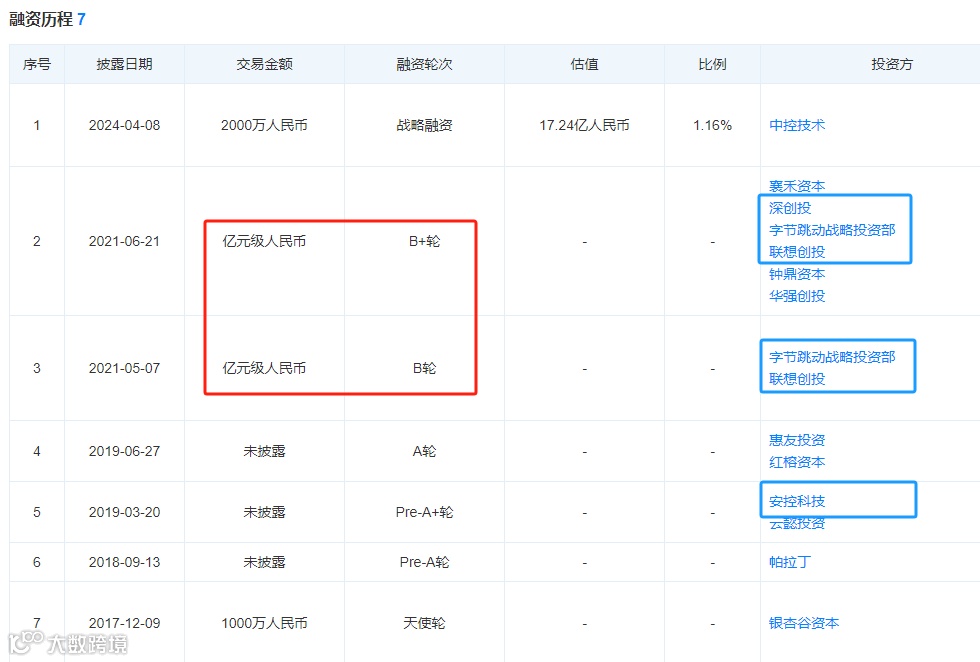Click the 1000万人民币 amount cell
980x662 pixels.
(x=264, y=623)
